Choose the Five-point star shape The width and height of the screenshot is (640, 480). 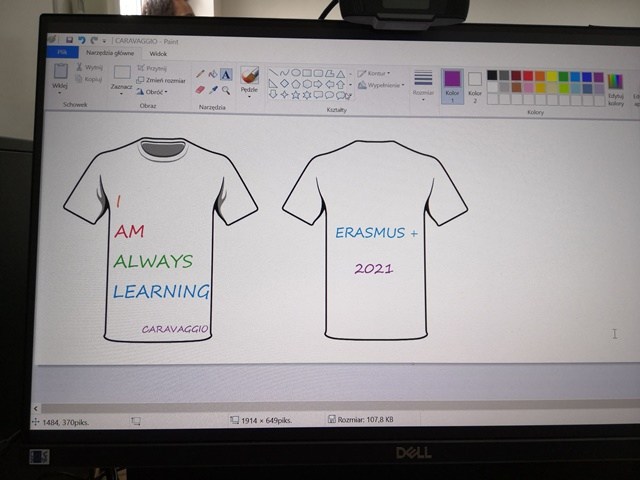click(x=296, y=95)
